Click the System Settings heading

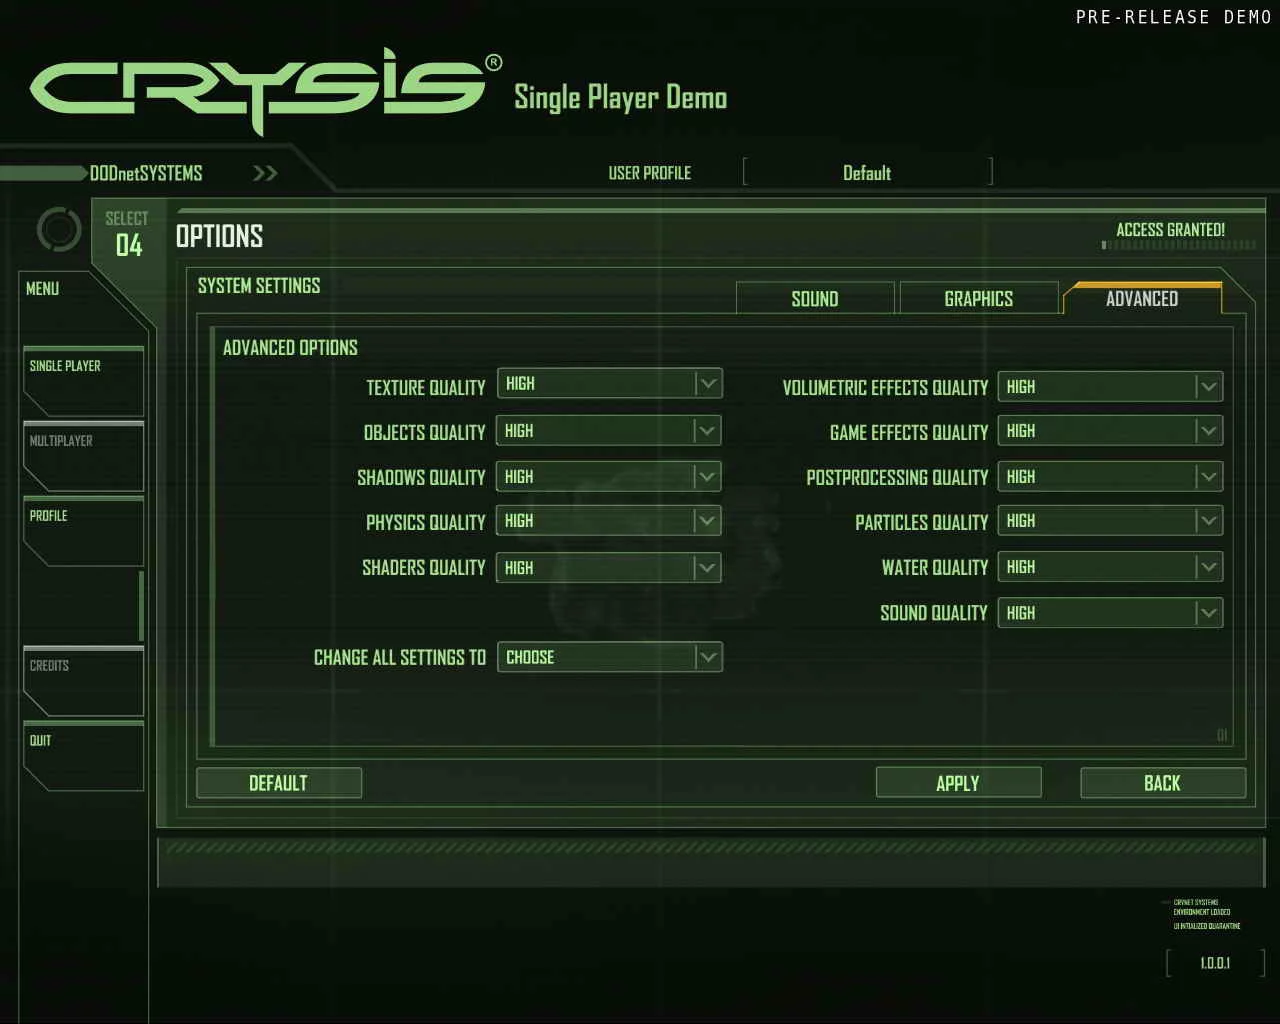pos(259,286)
